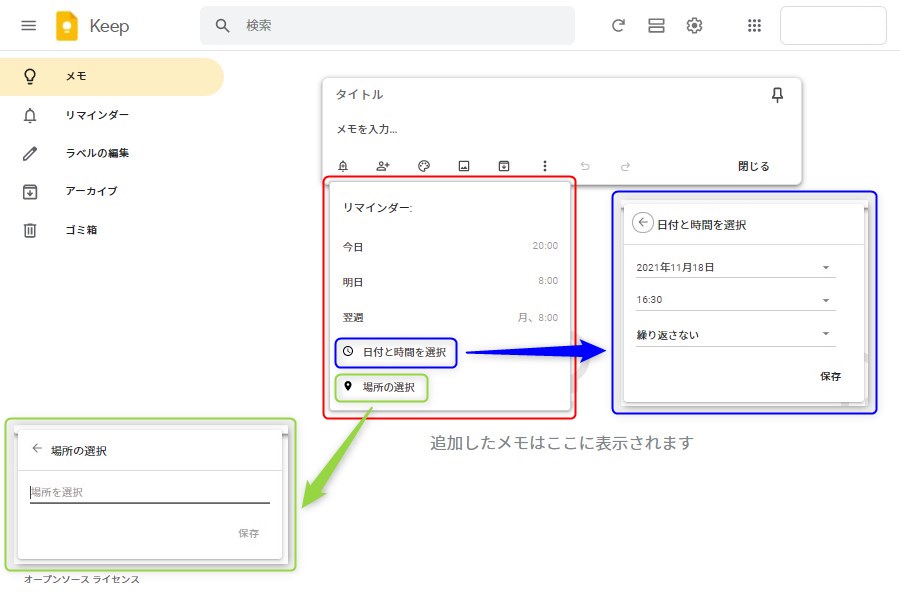Open the three-dot more options menu
The image size is (900, 600).
(x=545, y=167)
